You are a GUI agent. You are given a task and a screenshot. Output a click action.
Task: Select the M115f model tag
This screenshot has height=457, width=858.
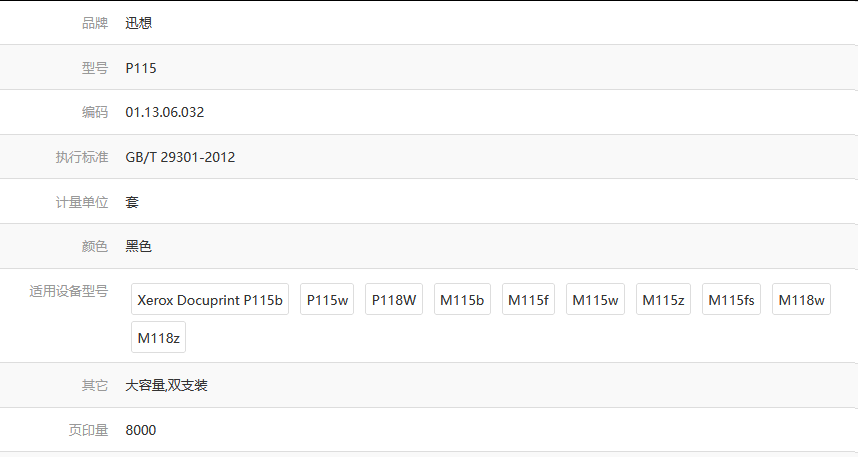point(529,300)
